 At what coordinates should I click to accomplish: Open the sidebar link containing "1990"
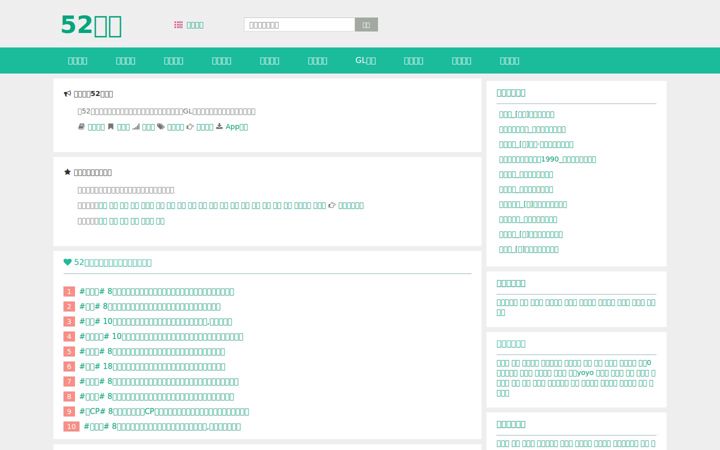547,159
